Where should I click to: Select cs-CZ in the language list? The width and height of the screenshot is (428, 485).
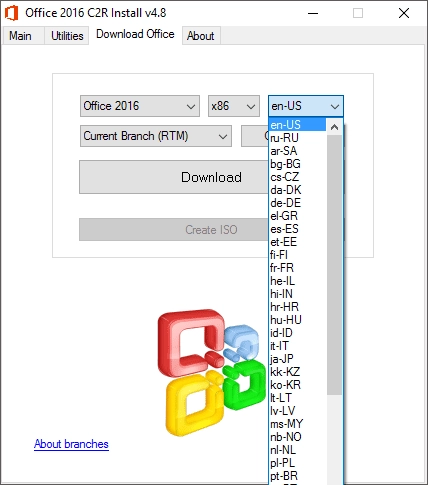[297, 177]
